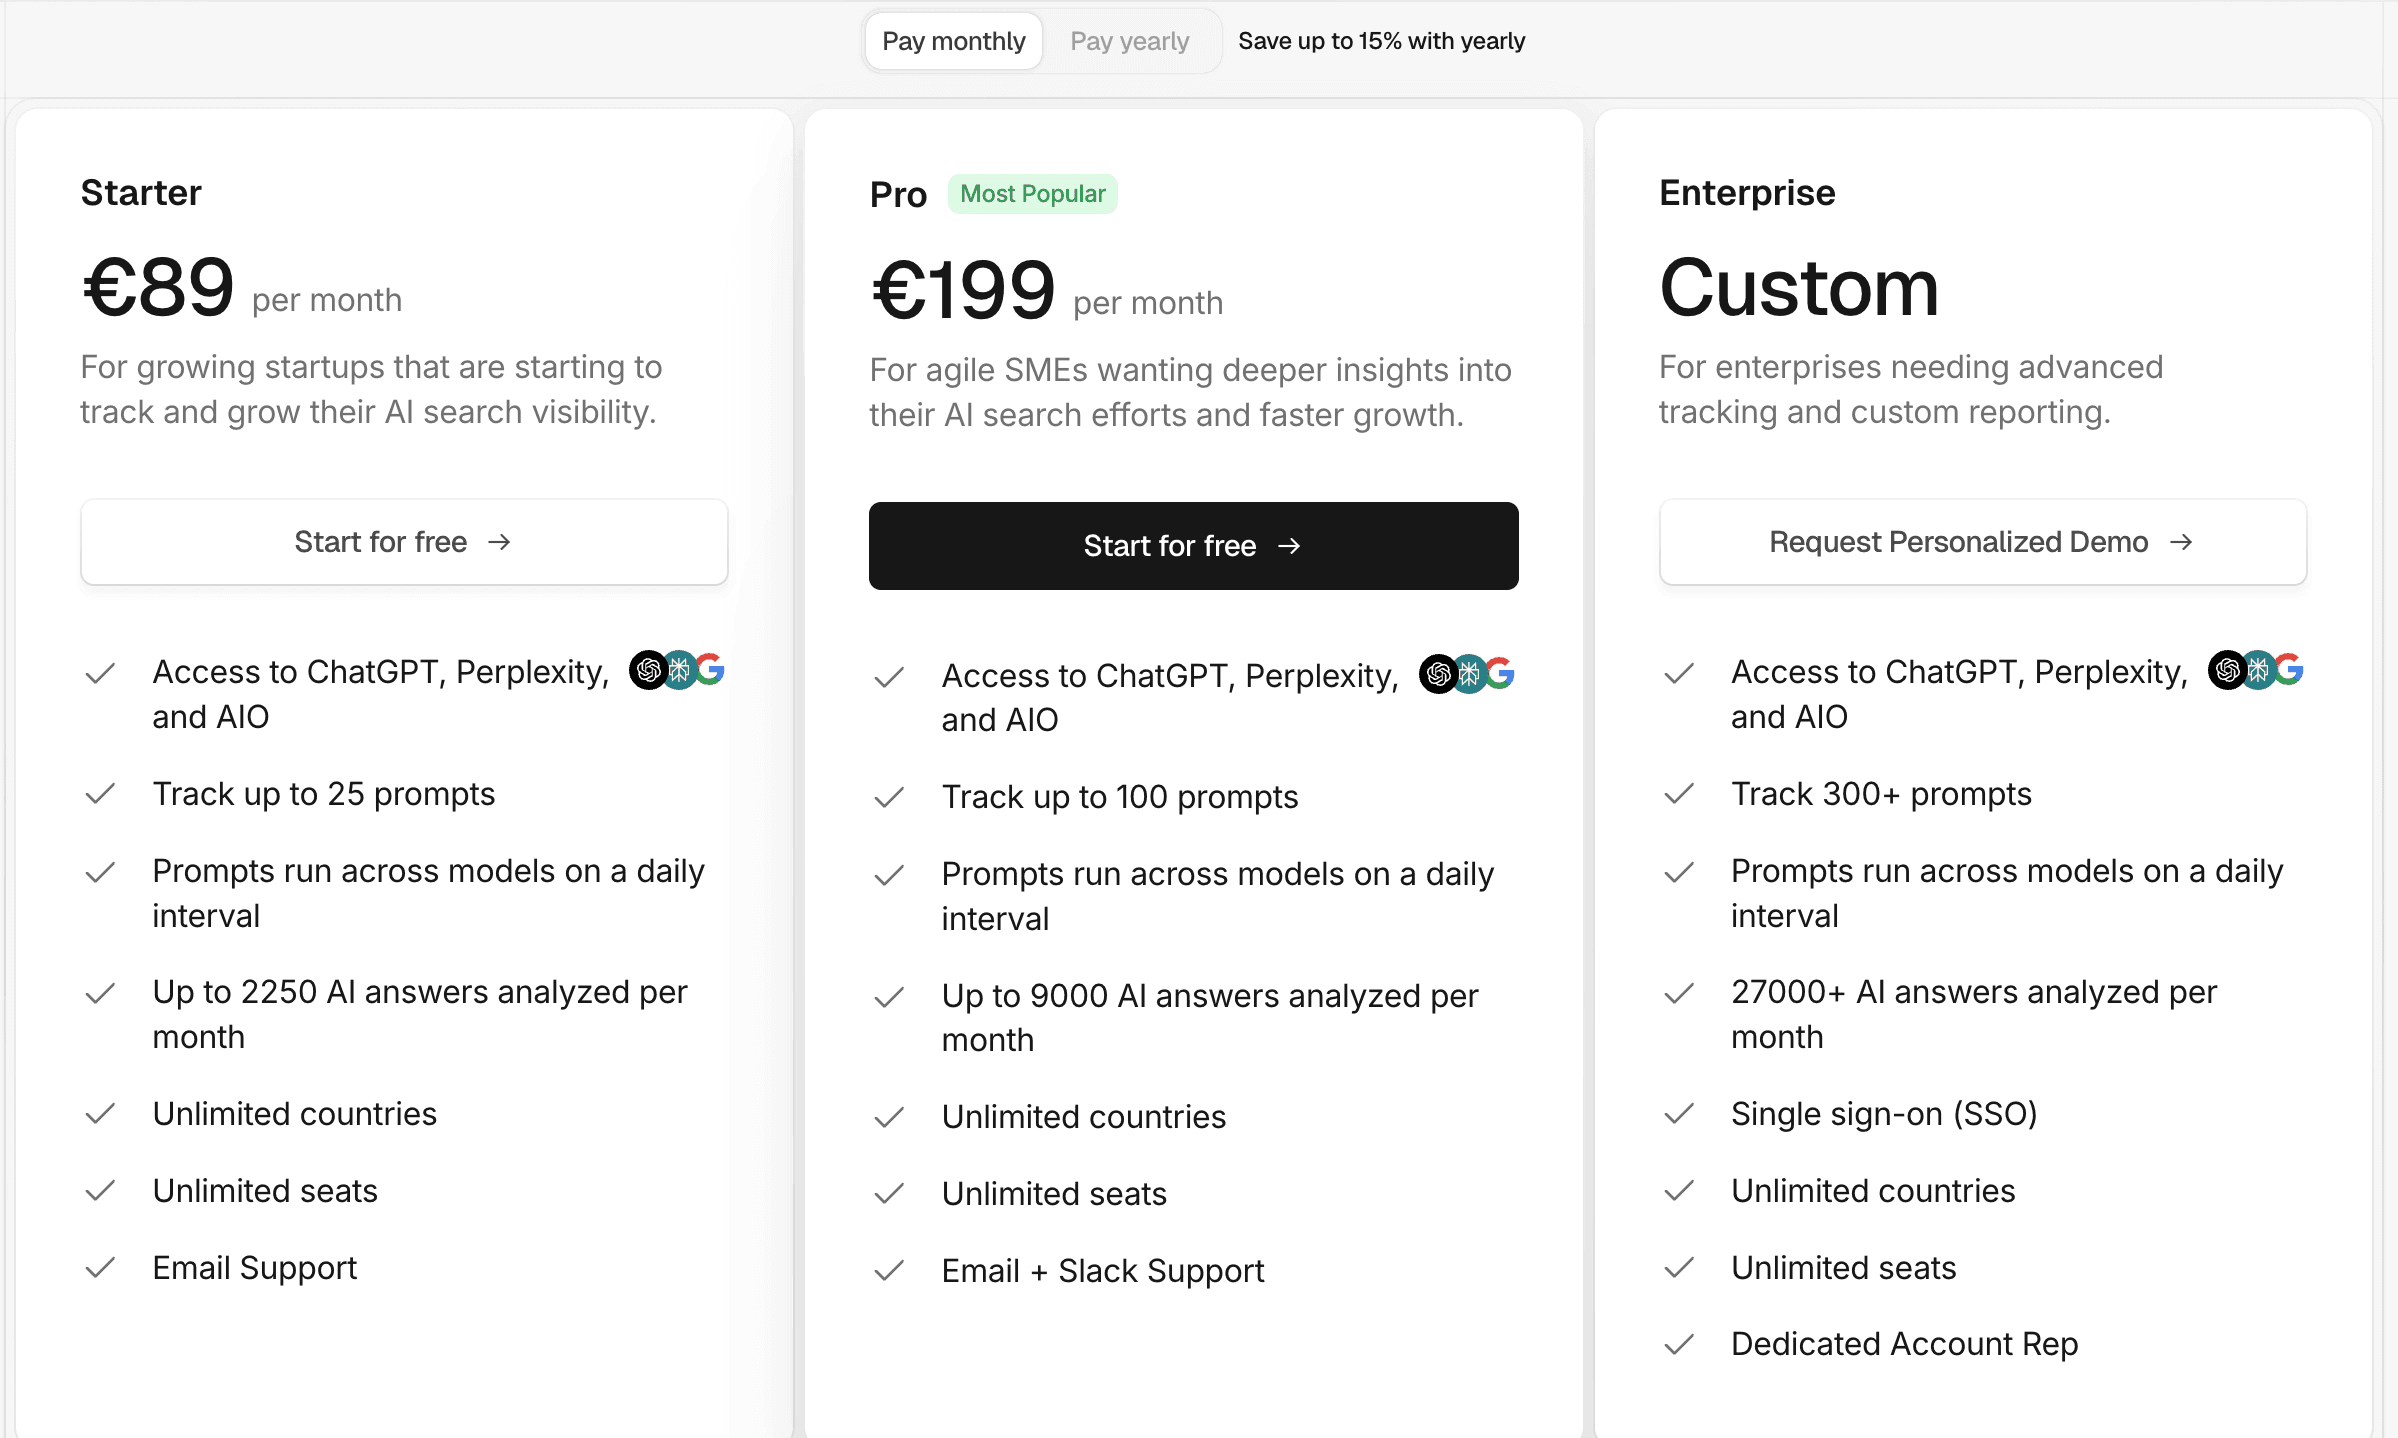Click the Google icon in Enterprise plan
Viewport: 2398px width, 1438px height.
(x=2290, y=670)
